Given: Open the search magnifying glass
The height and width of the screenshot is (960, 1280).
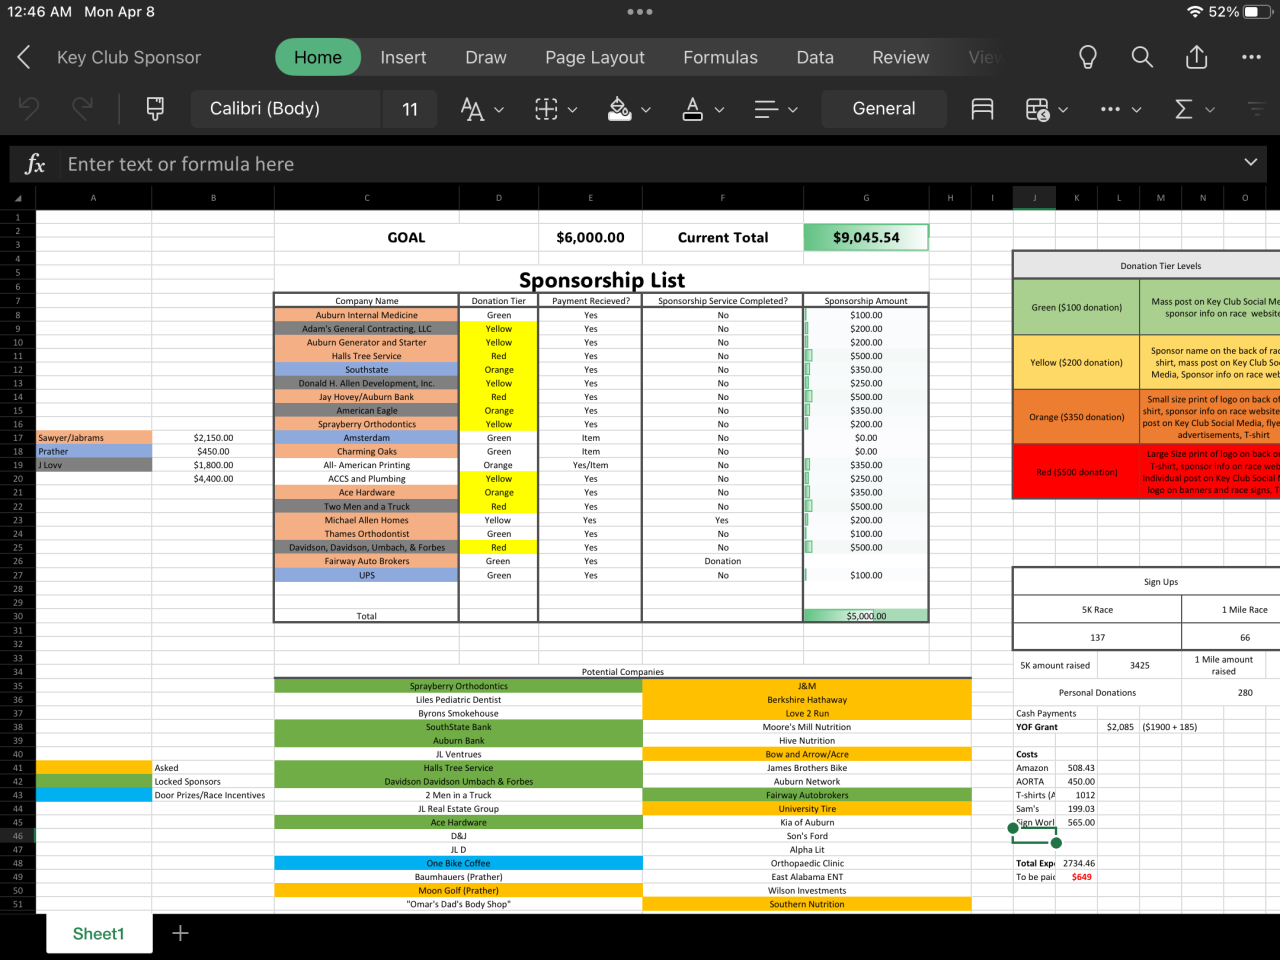Looking at the screenshot, I should click(1142, 58).
